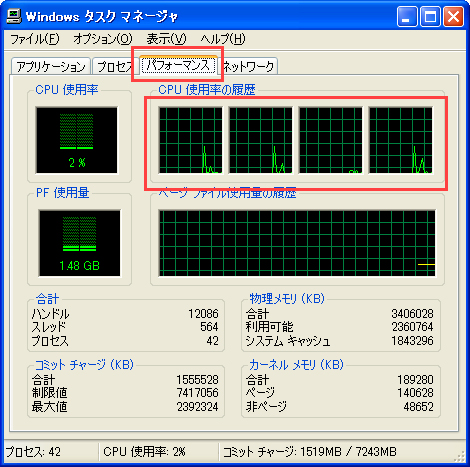Switch to the アプリケーション tab
This screenshot has height=467, width=470.
(x=51, y=66)
